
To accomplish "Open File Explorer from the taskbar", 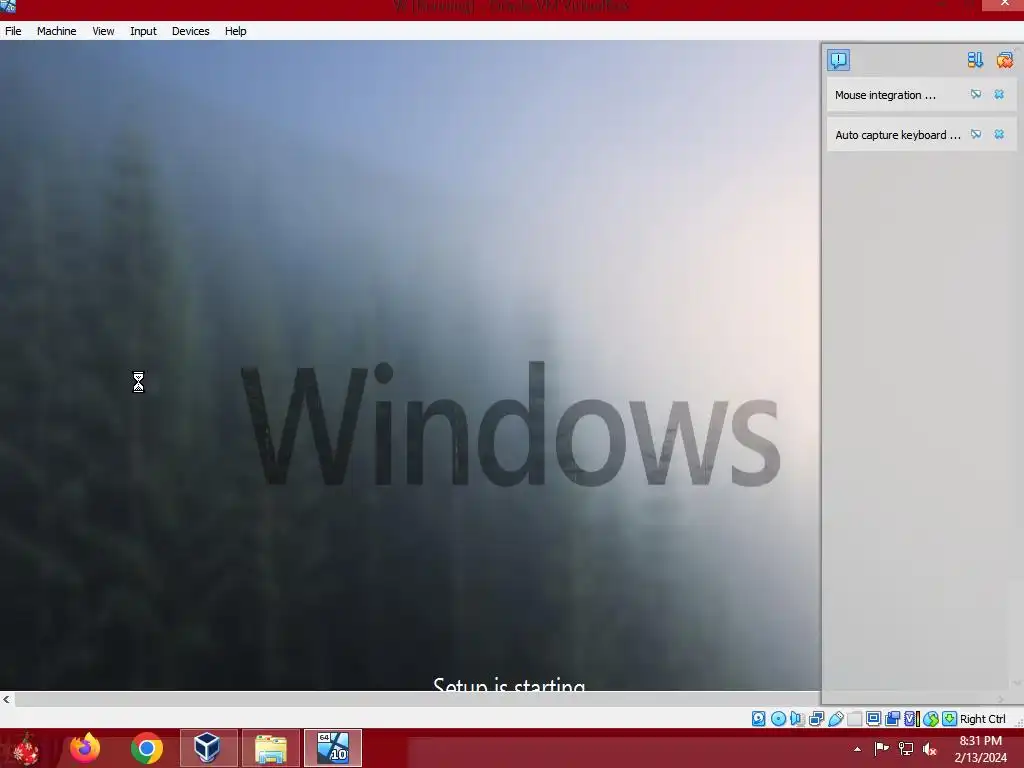I will [x=270, y=748].
